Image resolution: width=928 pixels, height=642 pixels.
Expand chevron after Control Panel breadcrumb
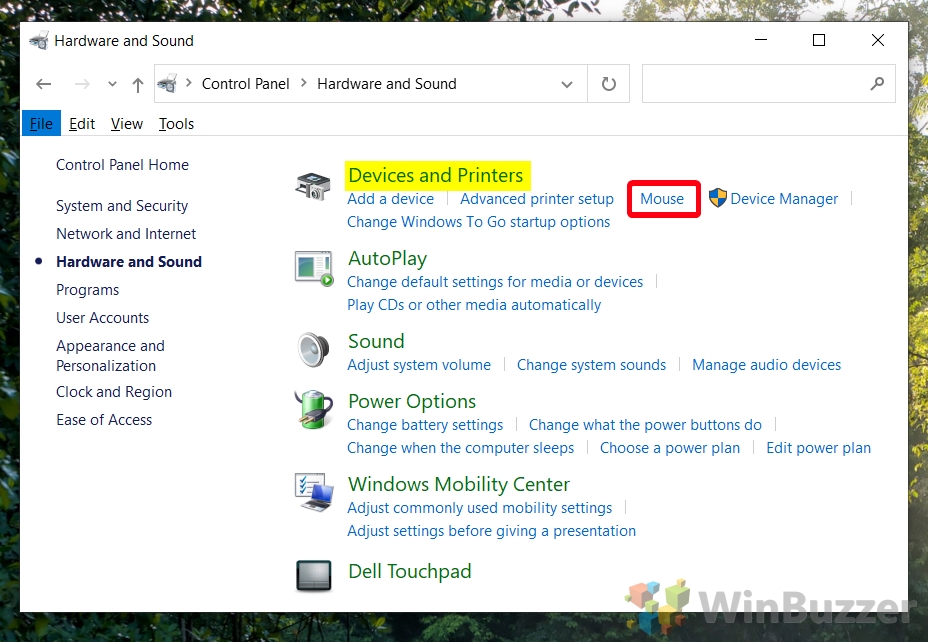304,83
